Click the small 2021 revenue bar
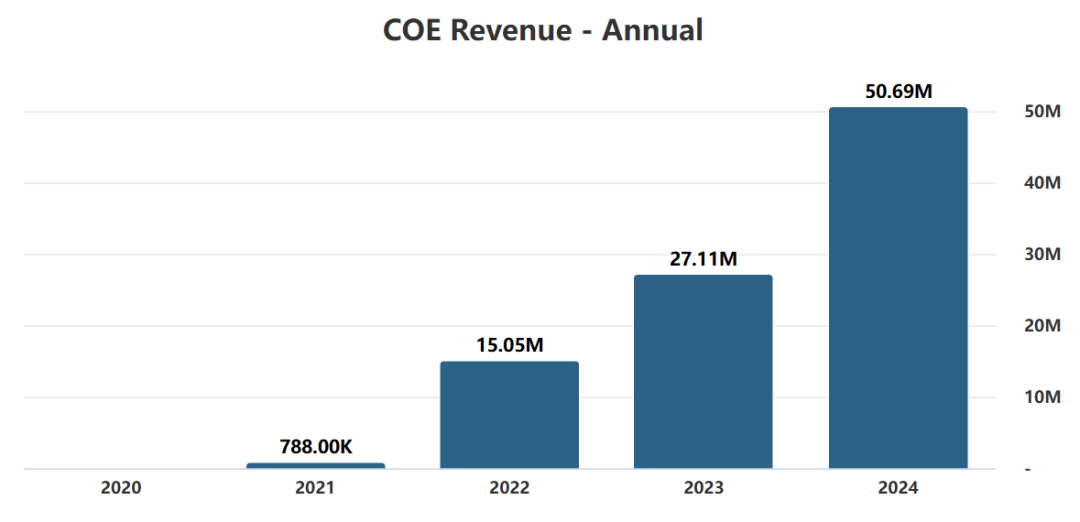The image size is (1080, 522). (315, 465)
